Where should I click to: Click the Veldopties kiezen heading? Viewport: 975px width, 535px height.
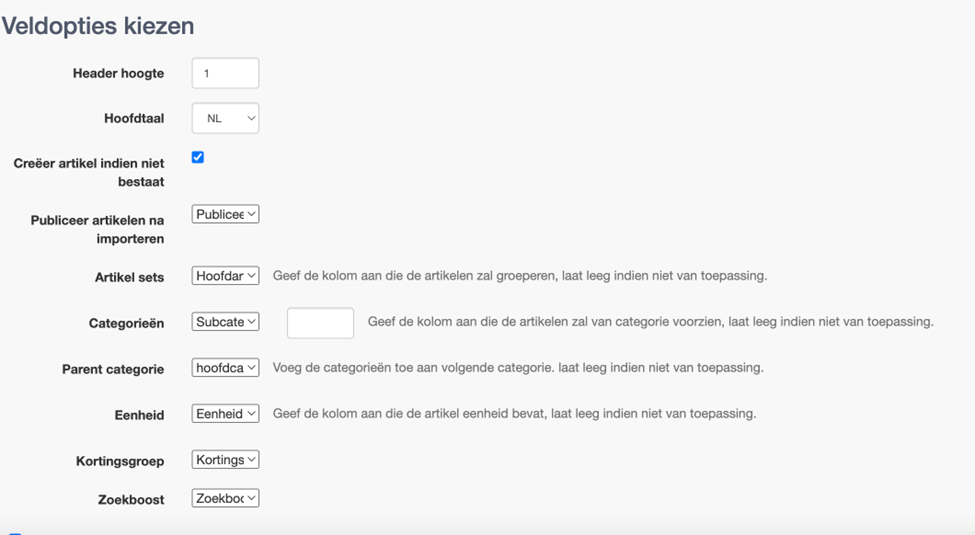pos(98,26)
